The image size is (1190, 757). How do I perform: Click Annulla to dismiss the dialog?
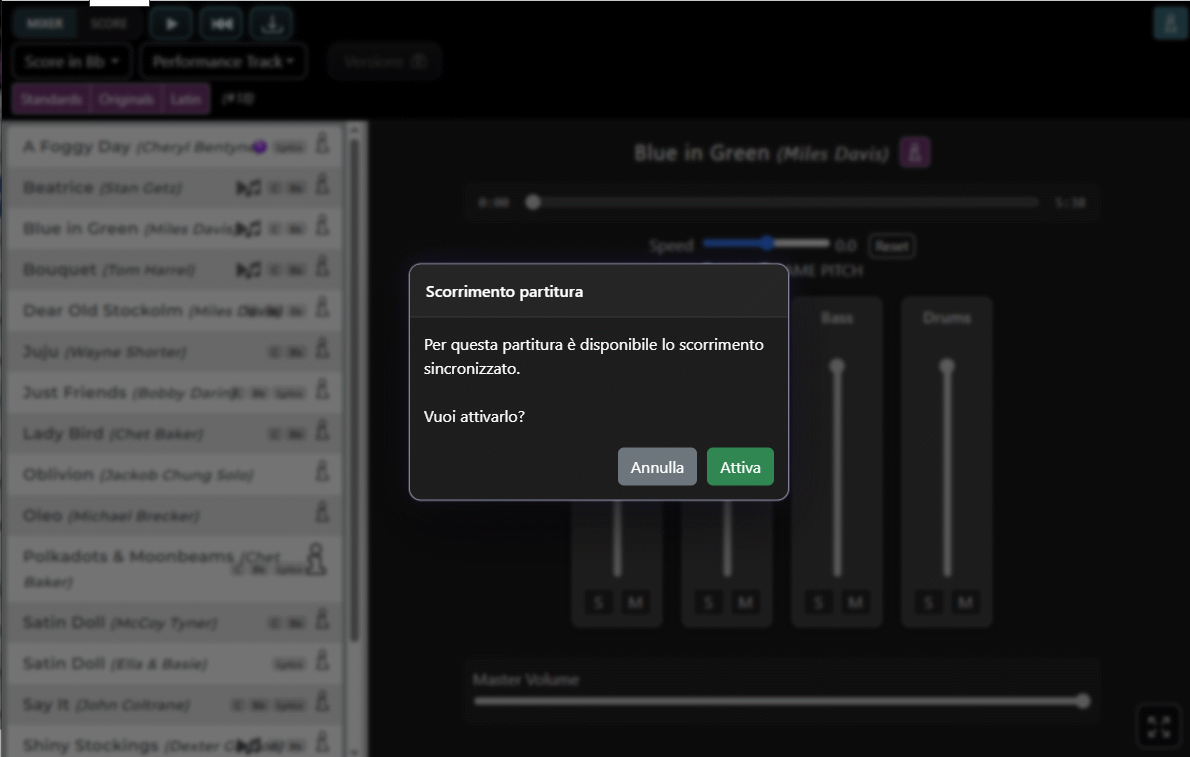[657, 466]
